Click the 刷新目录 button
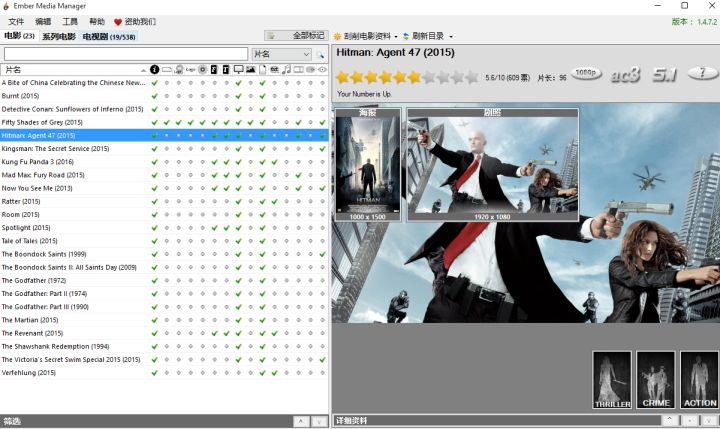The width and height of the screenshot is (720, 429). (423, 36)
